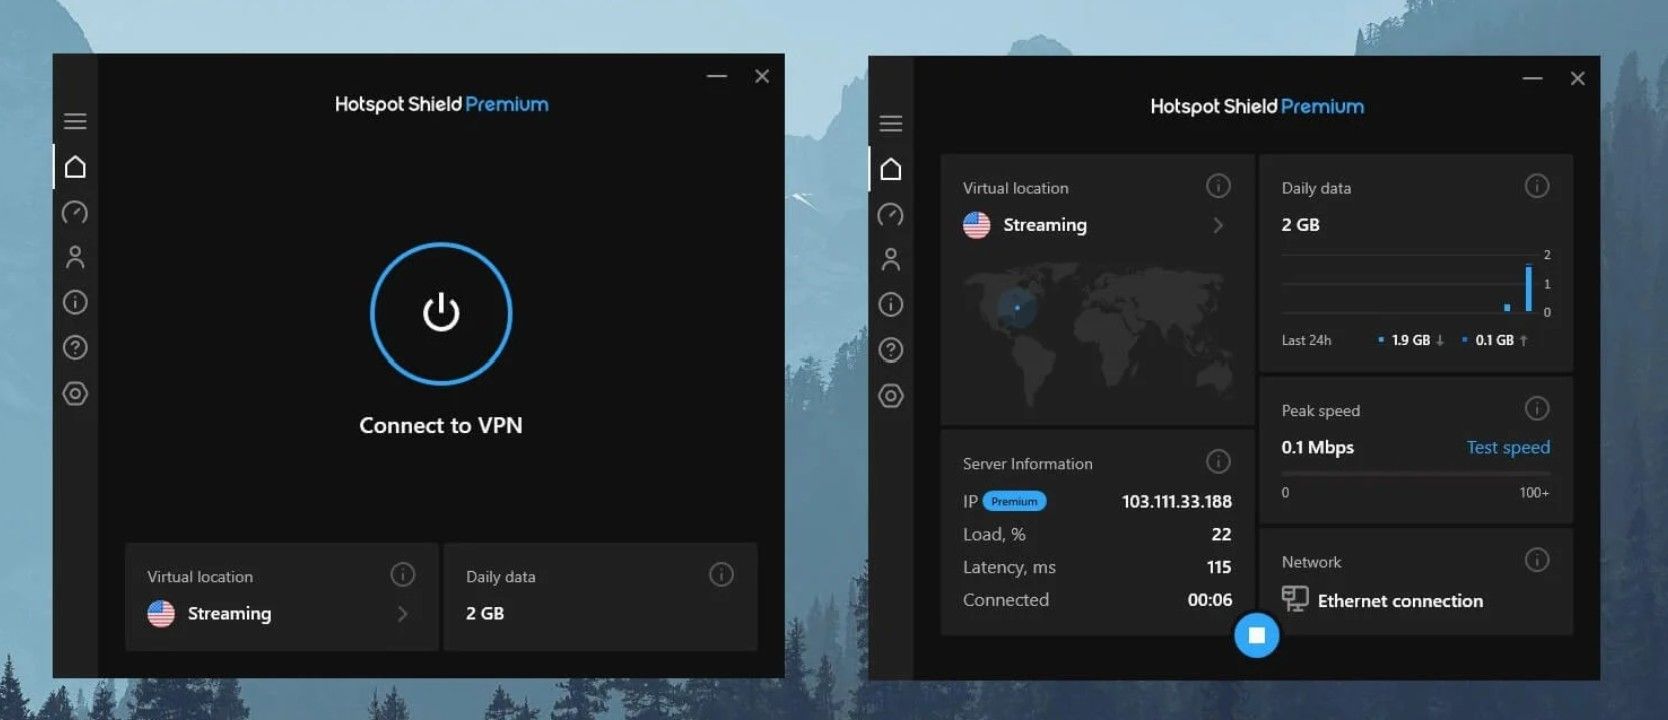Viewport: 1668px width, 720px height.
Task: Click Connect to VPN text in left window
Action: (x=441, y=425)
